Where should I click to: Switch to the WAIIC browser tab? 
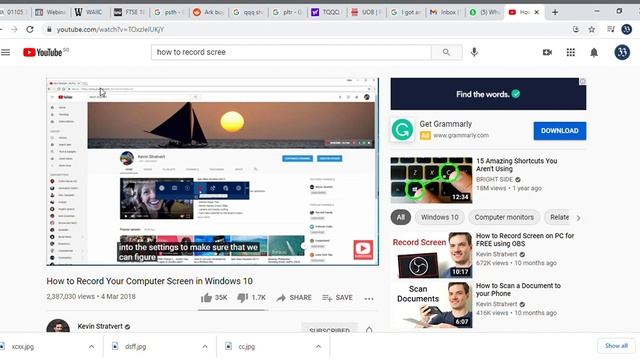[89, 12]
